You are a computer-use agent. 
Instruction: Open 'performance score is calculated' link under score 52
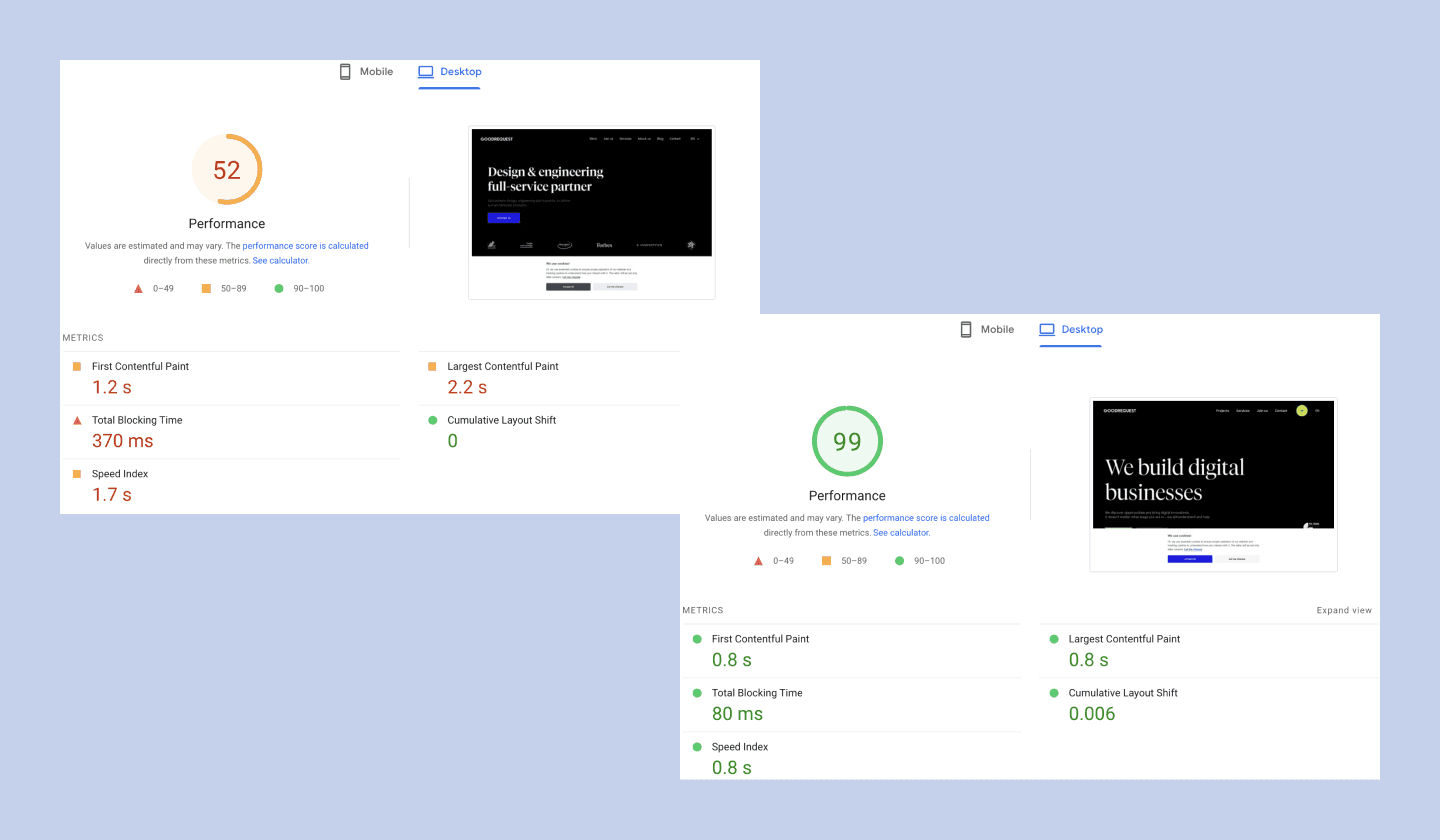(x=305, y=246)
